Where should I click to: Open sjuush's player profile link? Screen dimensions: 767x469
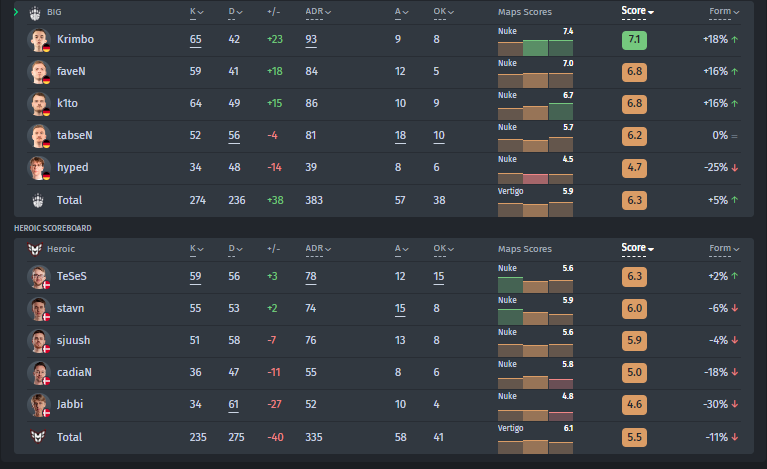[73, 340]
